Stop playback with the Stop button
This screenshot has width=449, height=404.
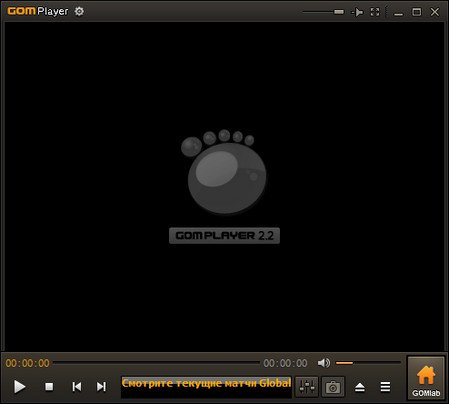point(49,387)
